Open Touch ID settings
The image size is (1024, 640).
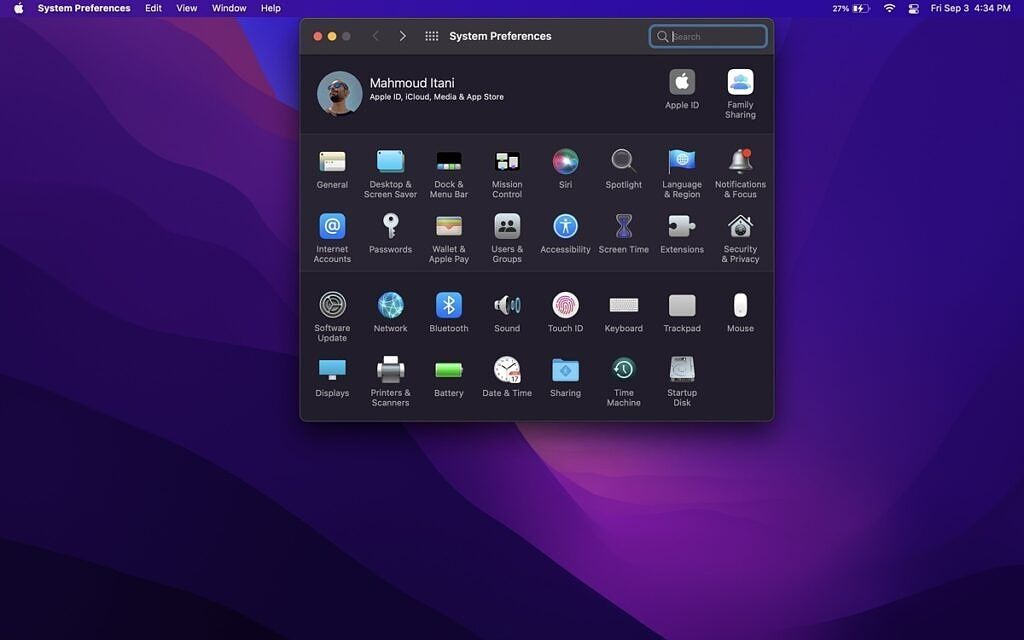(x=565, y=305)
